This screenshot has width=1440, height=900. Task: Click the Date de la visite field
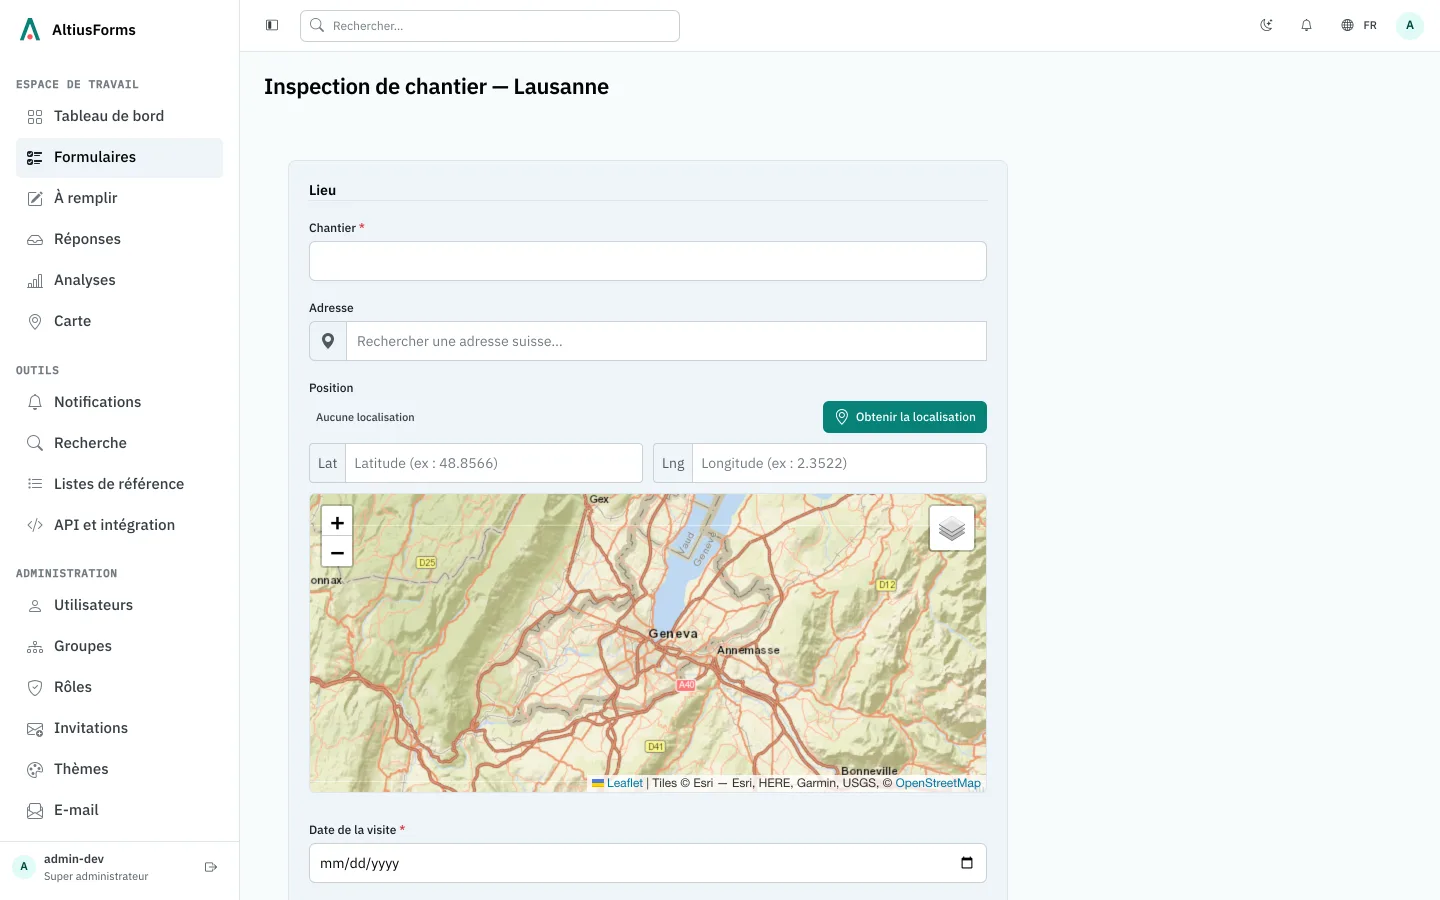coord(648,863)
